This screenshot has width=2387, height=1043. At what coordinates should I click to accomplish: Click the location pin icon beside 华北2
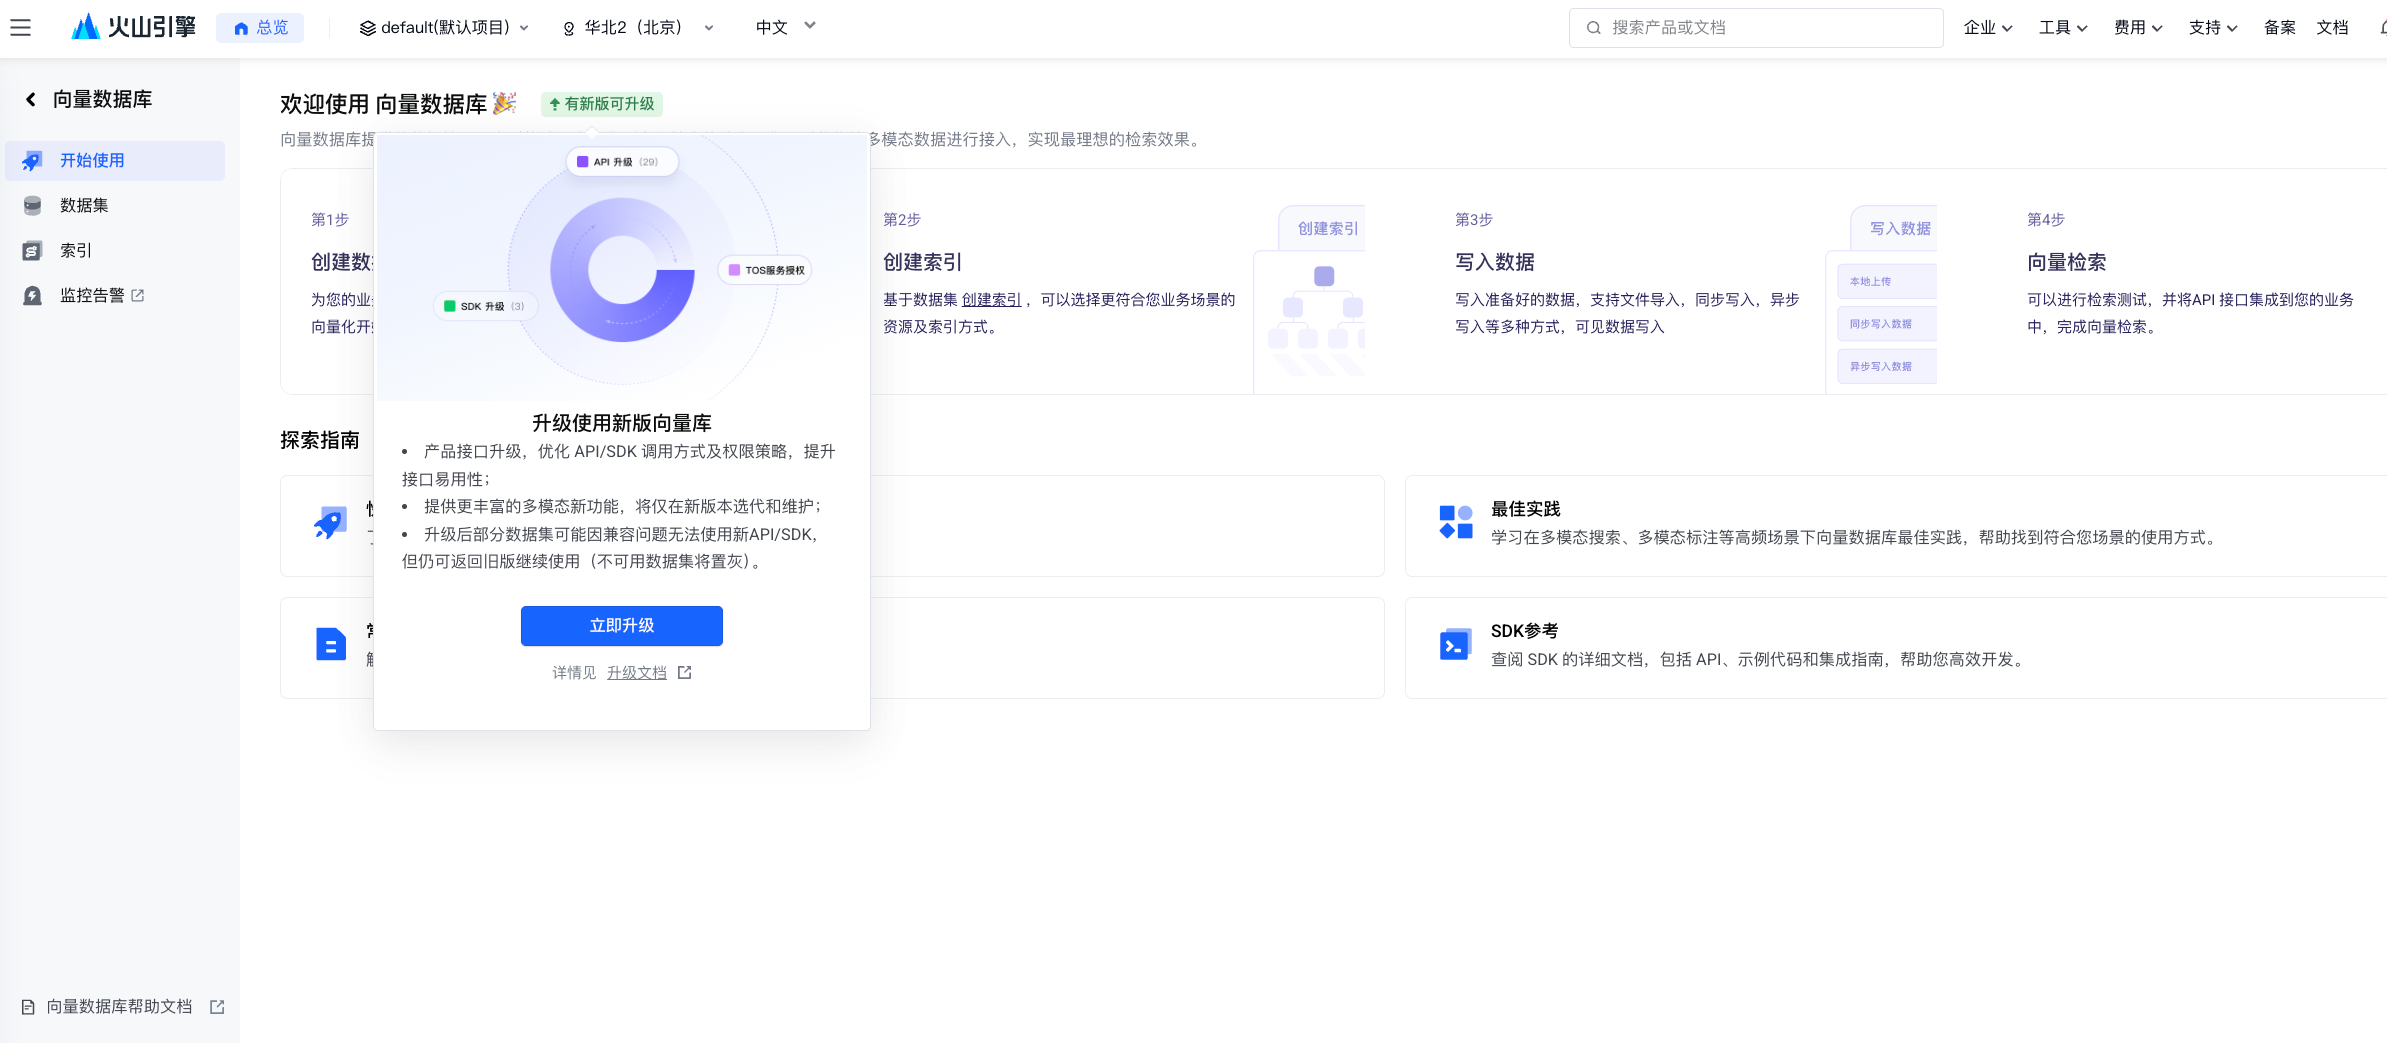tap(569, 28)
